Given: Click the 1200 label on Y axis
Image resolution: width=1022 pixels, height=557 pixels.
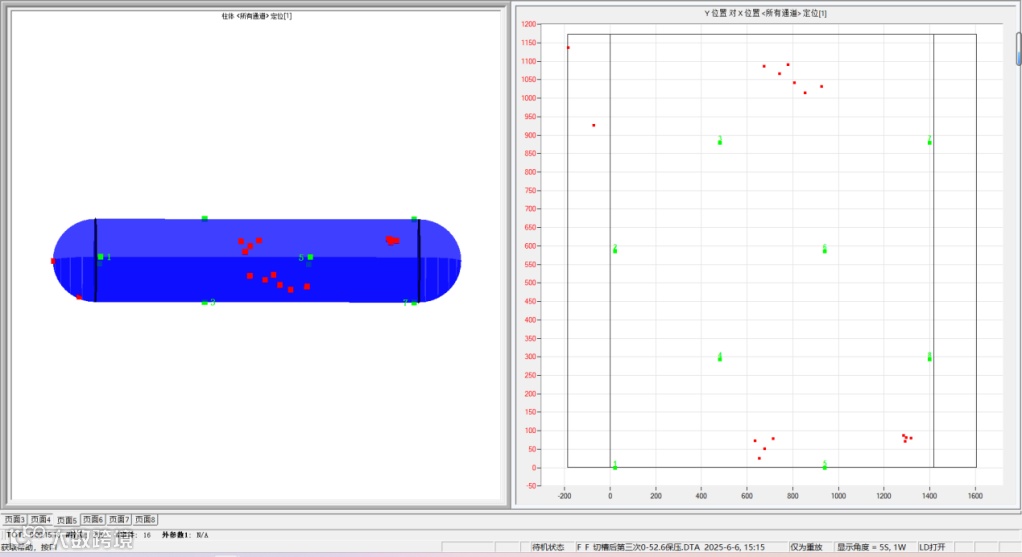Looking at the screenshot, I should click(x=529, y=24).
